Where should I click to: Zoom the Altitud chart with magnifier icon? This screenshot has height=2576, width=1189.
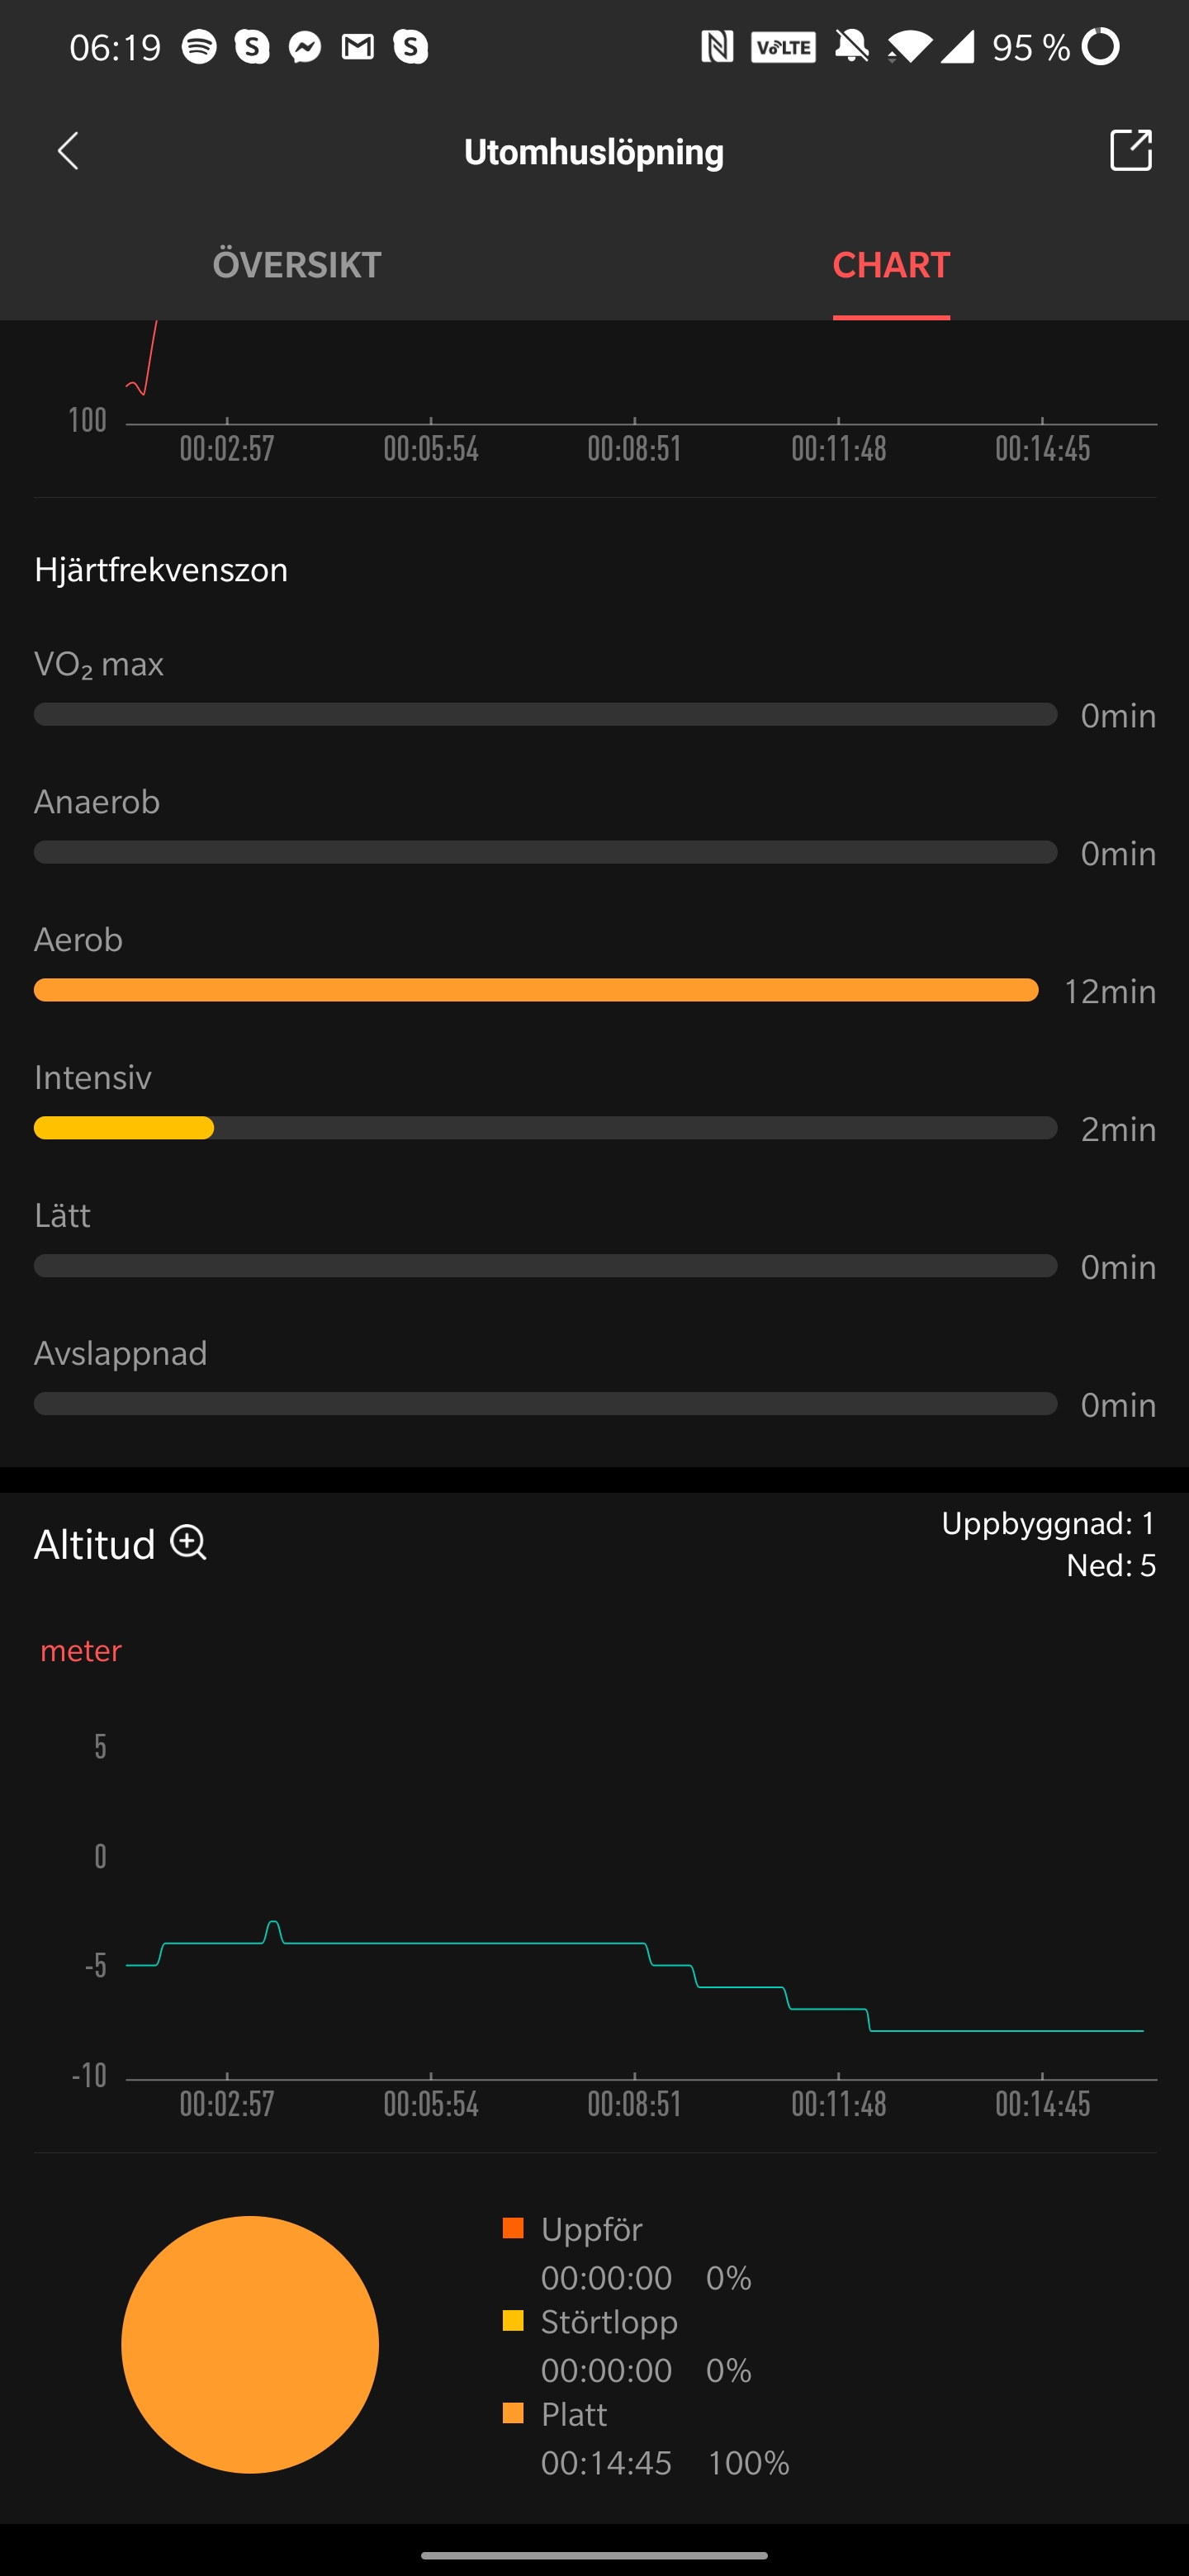(188, 1543)
